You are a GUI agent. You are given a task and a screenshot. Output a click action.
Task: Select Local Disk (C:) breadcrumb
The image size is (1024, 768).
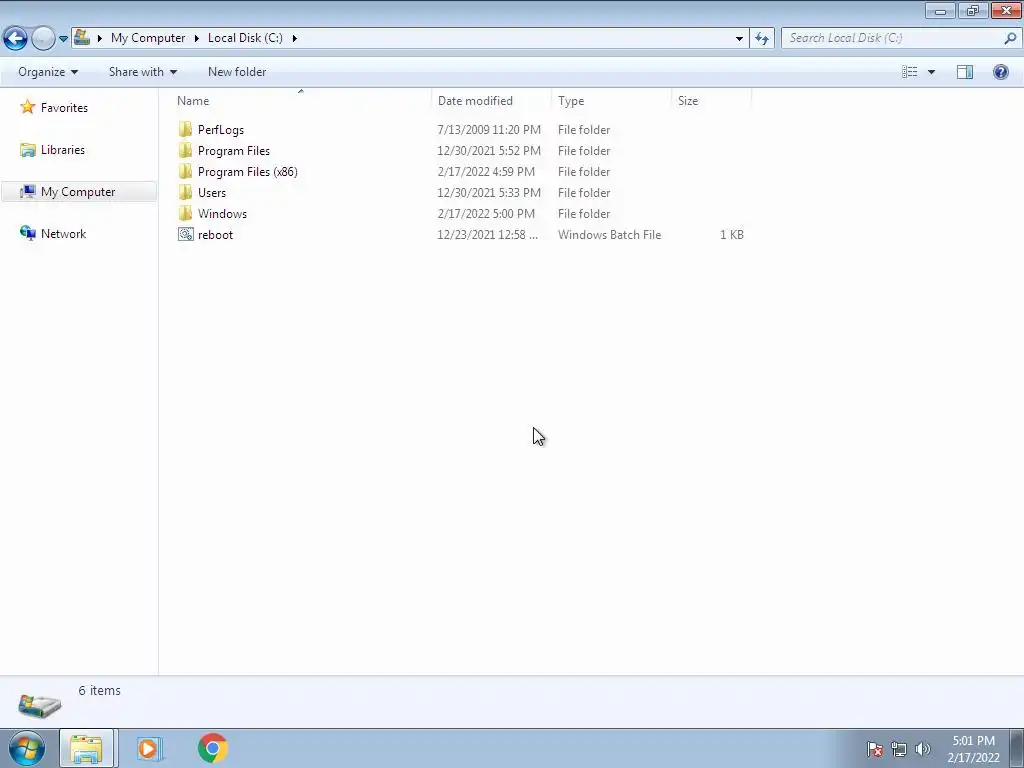245,38
